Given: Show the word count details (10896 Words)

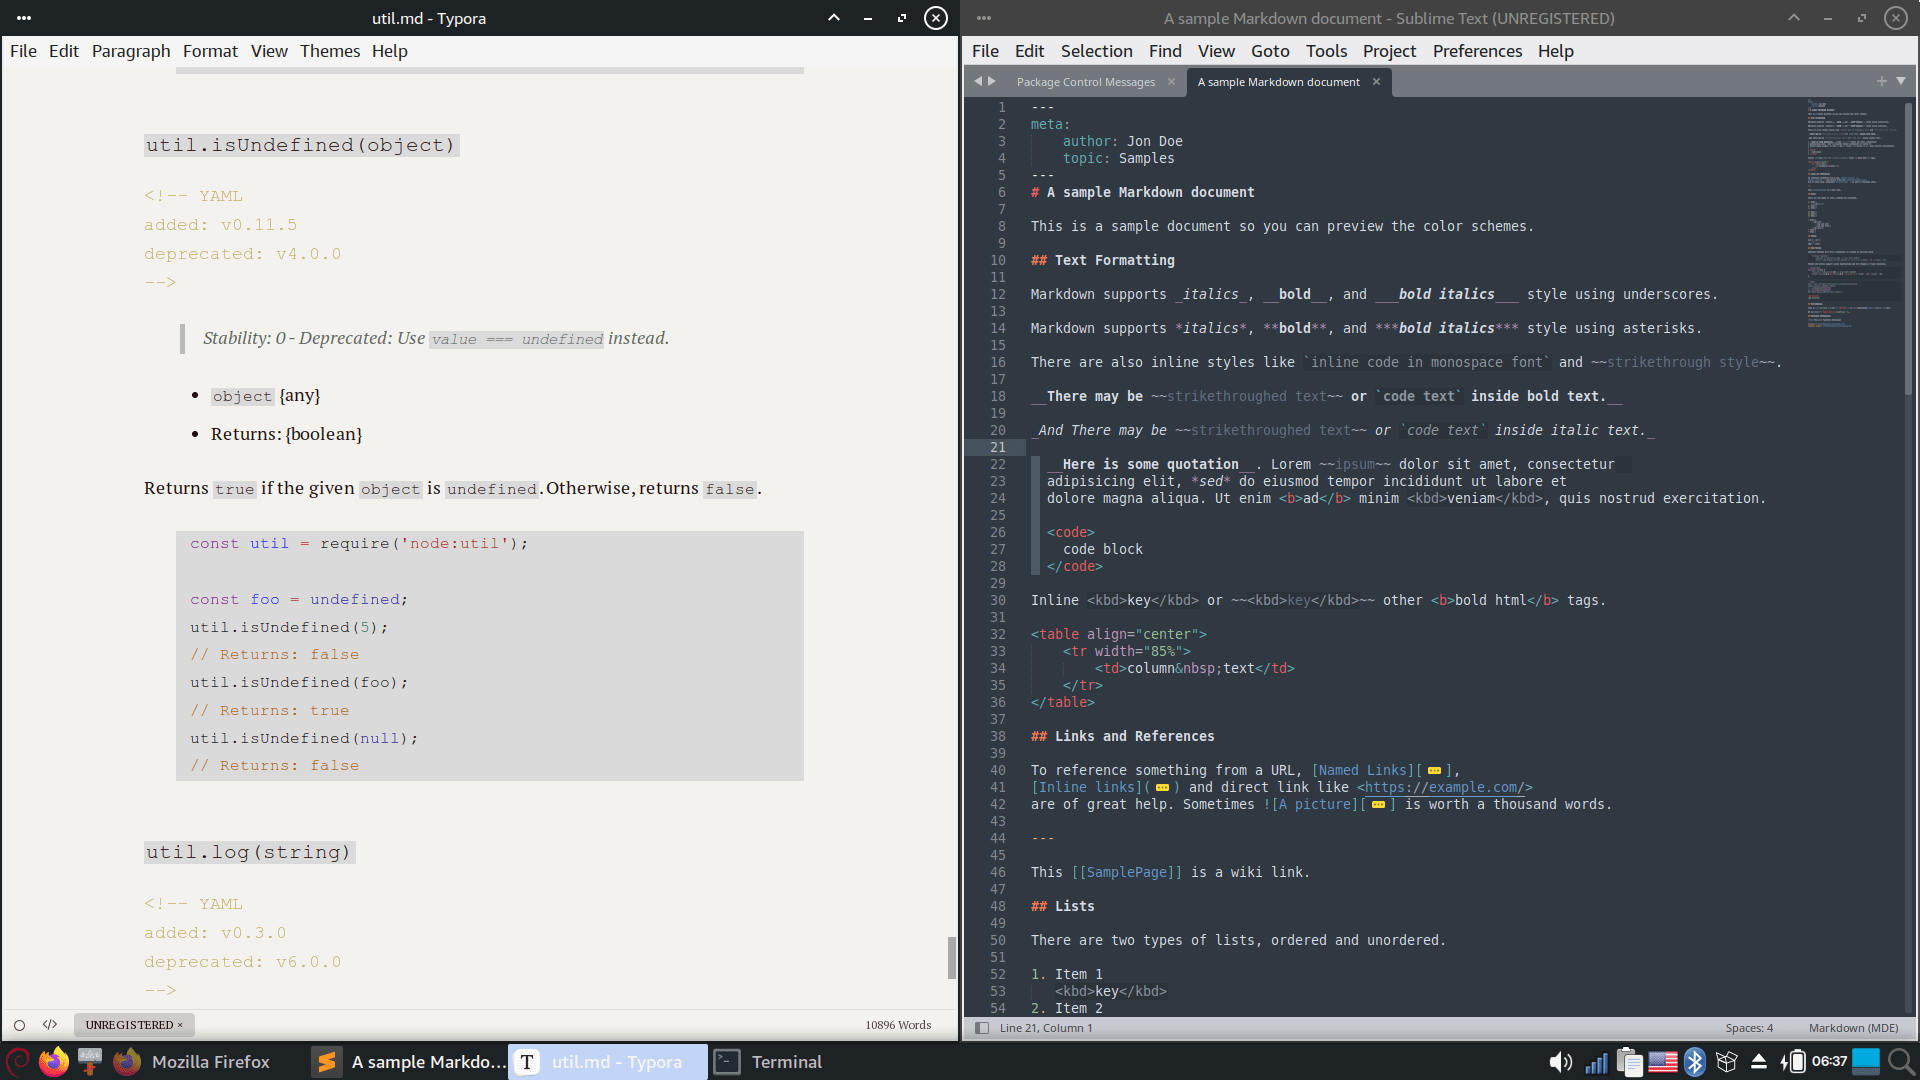Looking at the screenshot, I should (897, 1025).
